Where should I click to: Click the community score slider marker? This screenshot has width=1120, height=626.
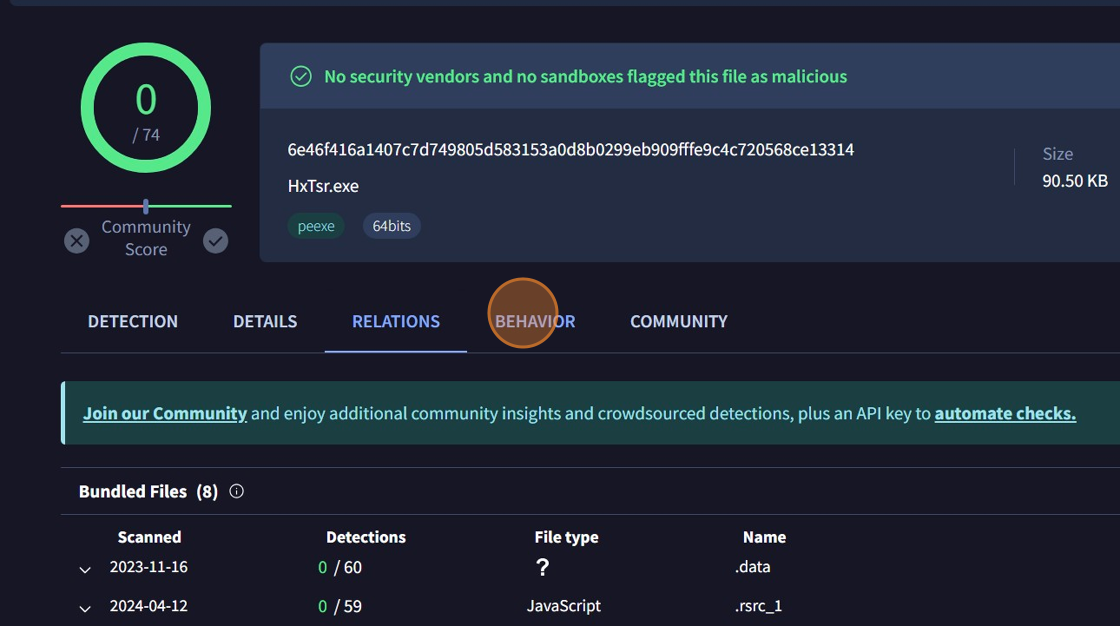coord(146,206)
